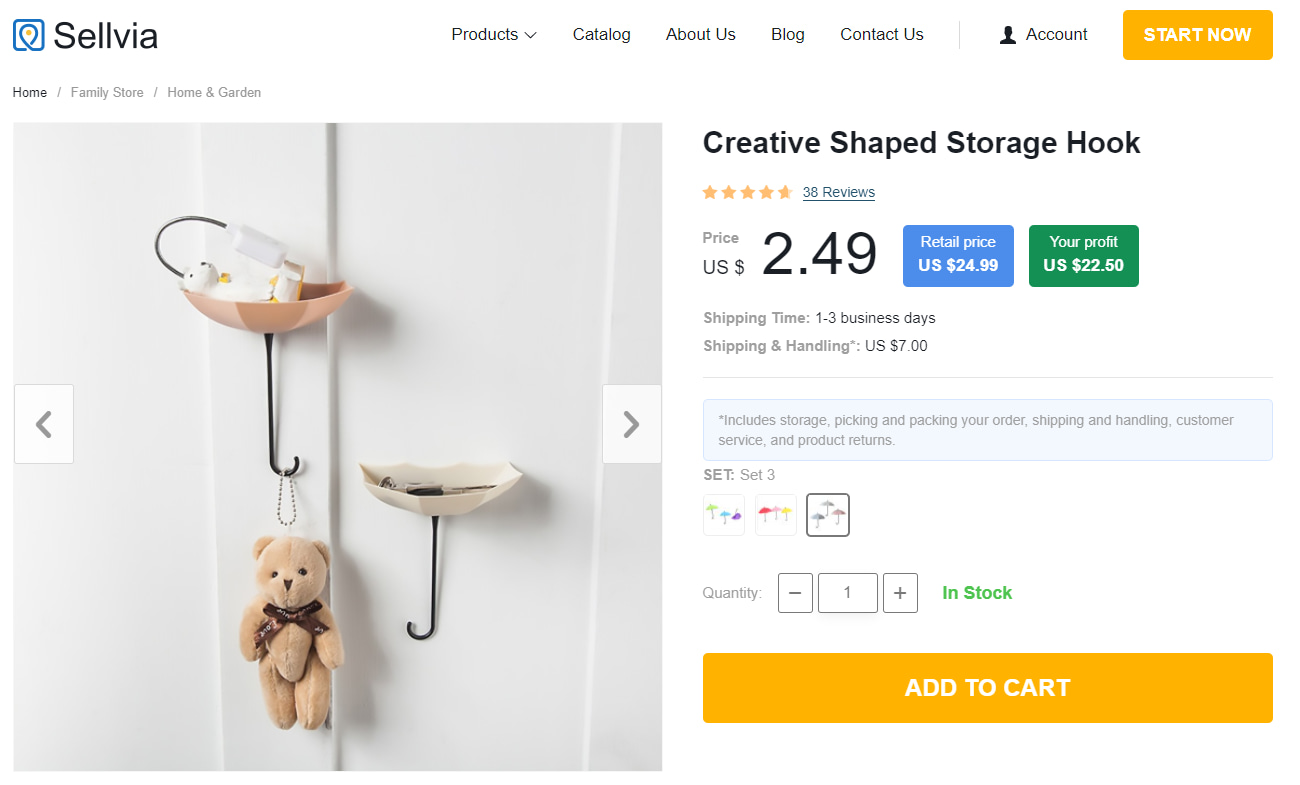The image size is (1300, 785).
Task: Go to the About Us page
Action: (700, 35)
